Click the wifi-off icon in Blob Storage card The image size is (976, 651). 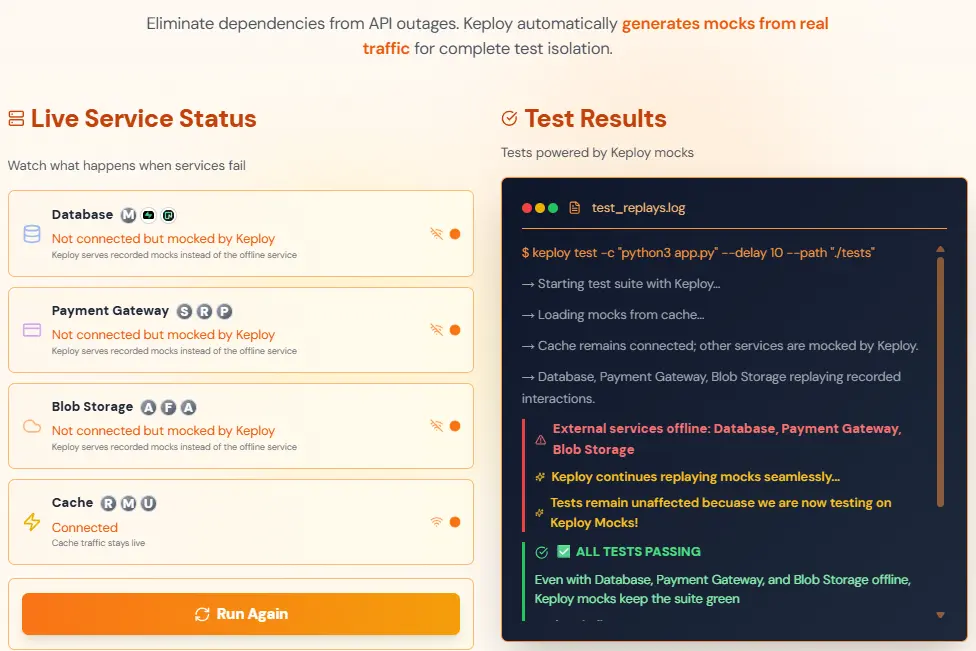coord(436,425)
